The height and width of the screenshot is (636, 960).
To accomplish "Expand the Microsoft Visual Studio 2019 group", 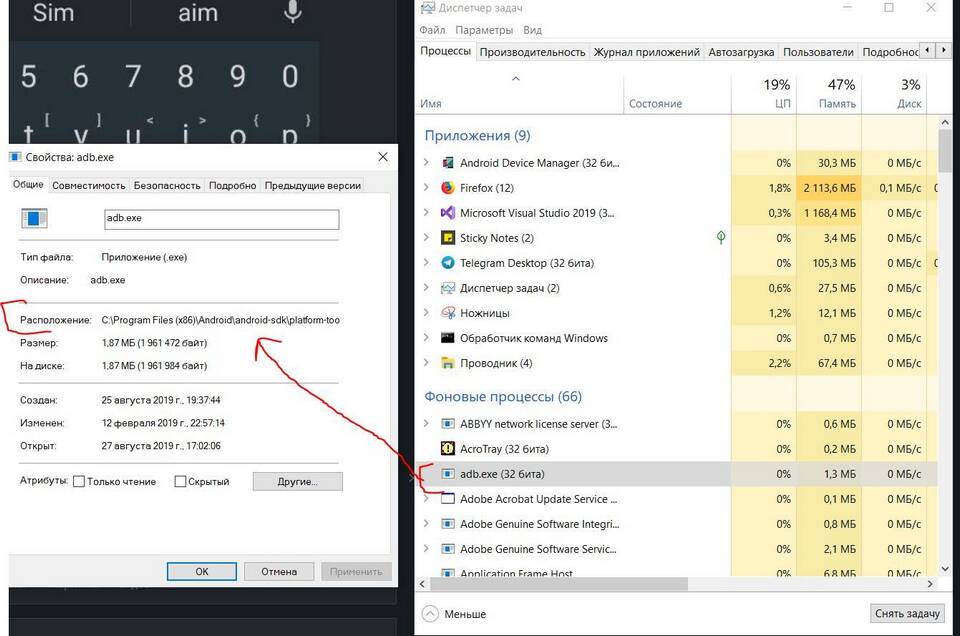I will pos(426,213).
